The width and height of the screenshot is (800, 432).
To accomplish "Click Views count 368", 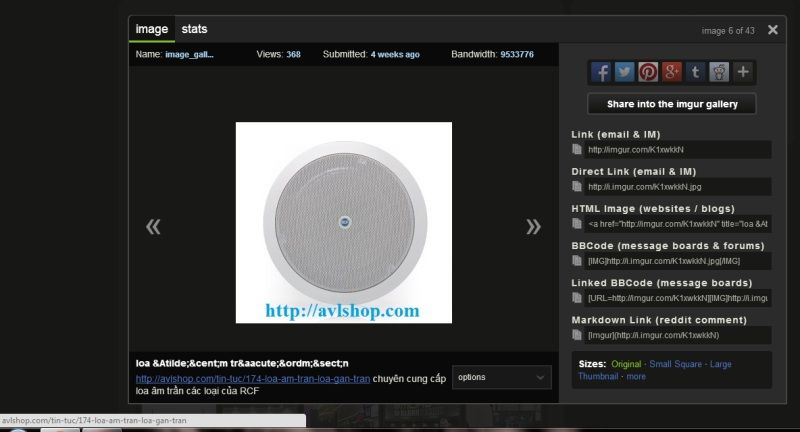I will pos(293,55).
